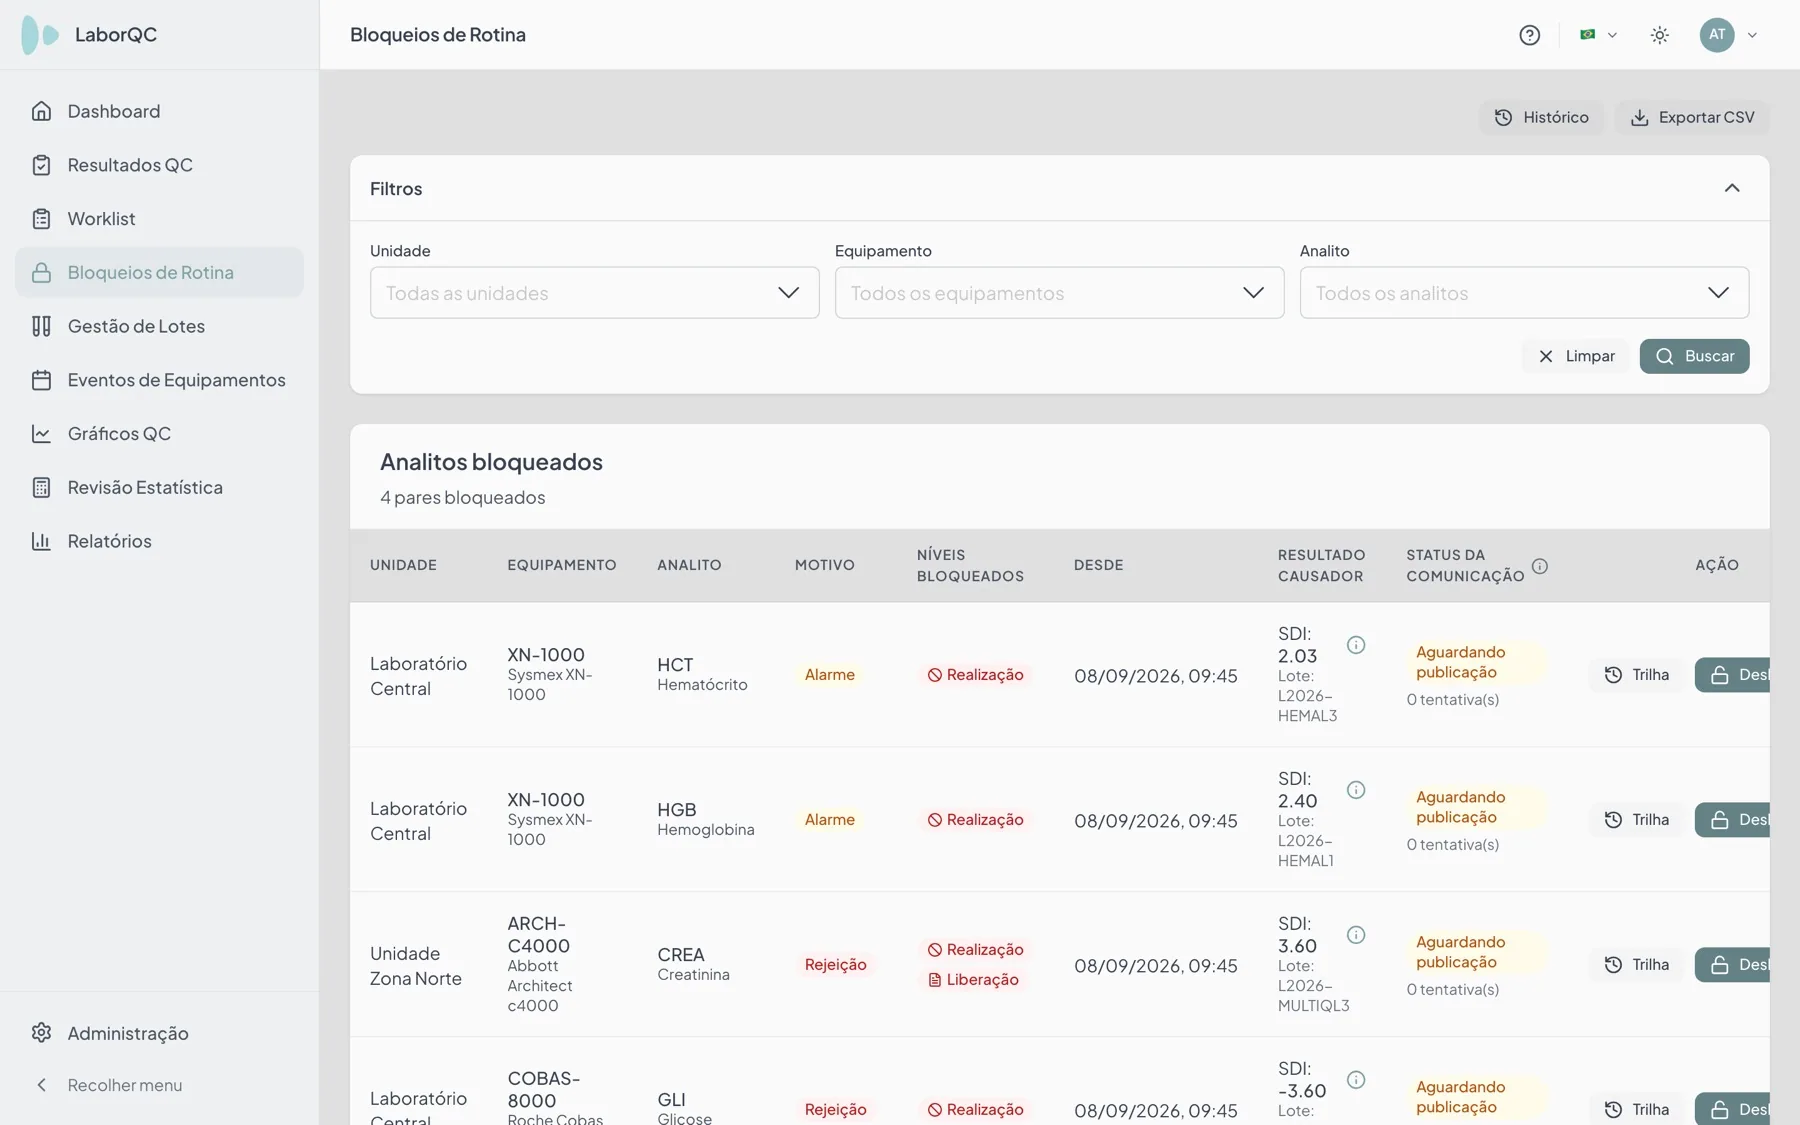Click the Resultado Causador column header
The image size is (1800, 1125).
[1321, 566]
